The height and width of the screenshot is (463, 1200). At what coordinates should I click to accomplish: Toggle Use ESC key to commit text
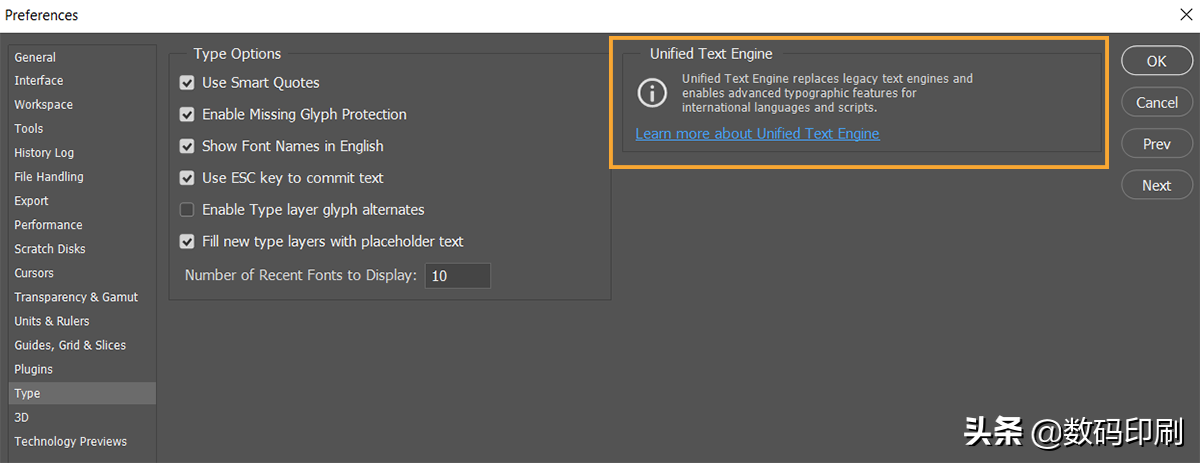(186, 178)
